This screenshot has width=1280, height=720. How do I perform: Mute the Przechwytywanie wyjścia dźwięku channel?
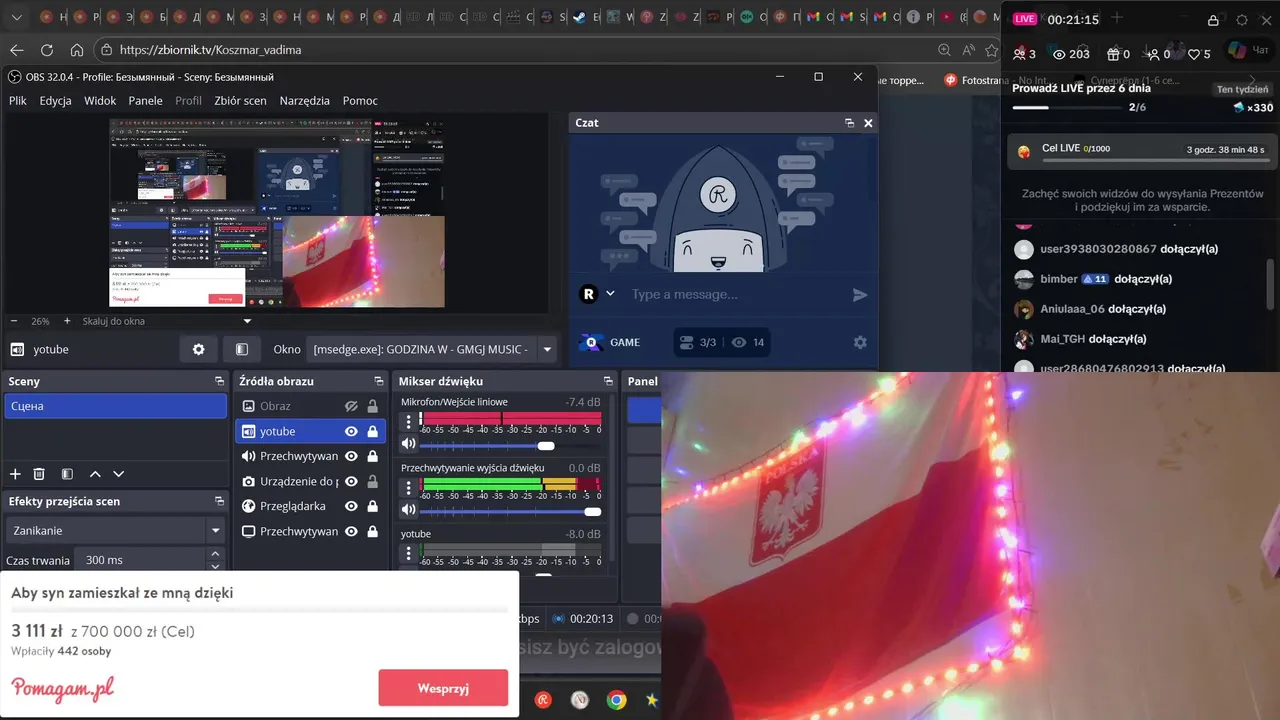408,511
